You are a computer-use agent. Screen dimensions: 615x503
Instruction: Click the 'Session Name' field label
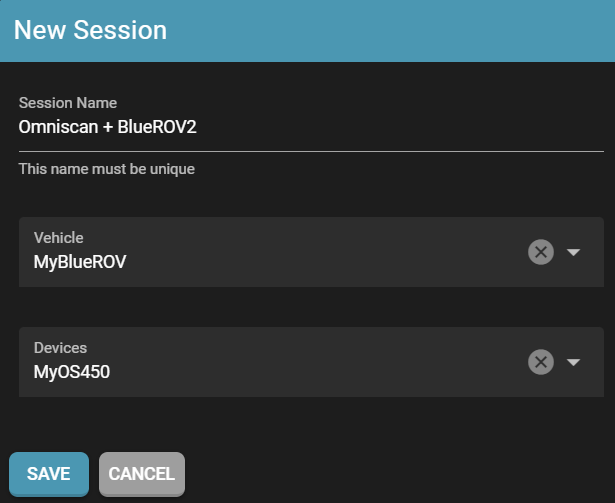[68, 103]
